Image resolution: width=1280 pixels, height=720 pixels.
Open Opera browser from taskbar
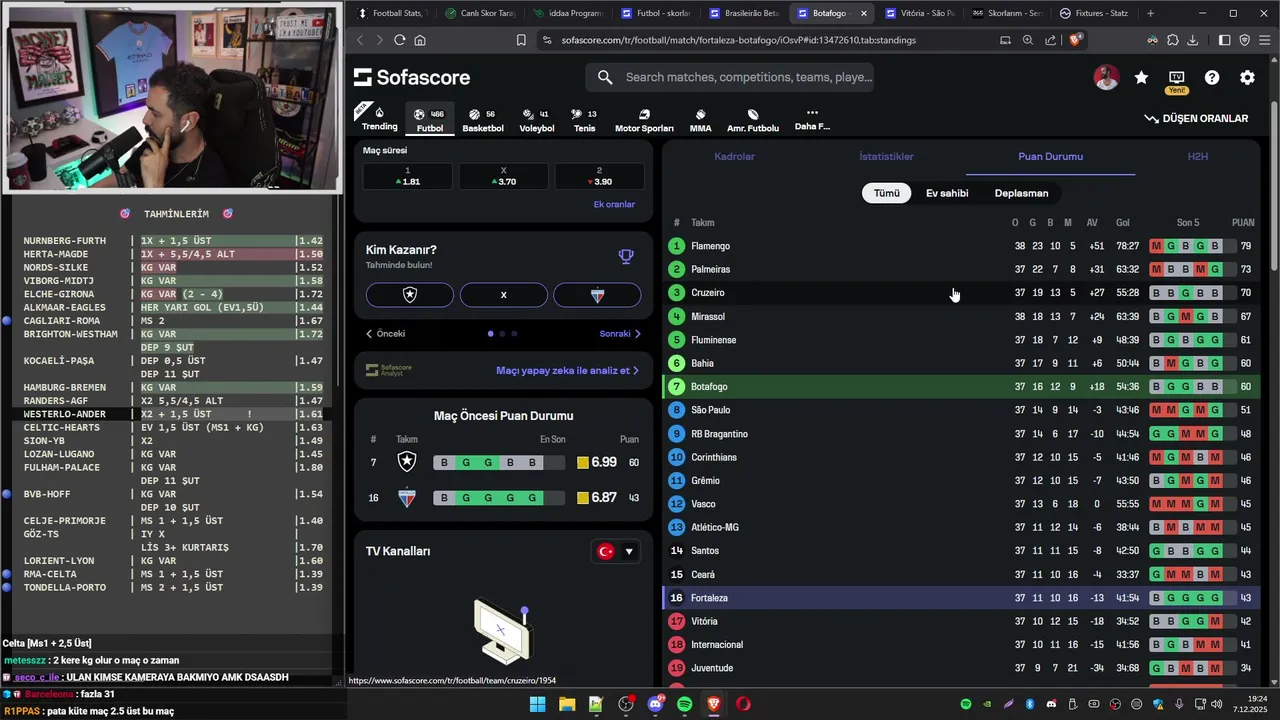click(x=743, y=704)
